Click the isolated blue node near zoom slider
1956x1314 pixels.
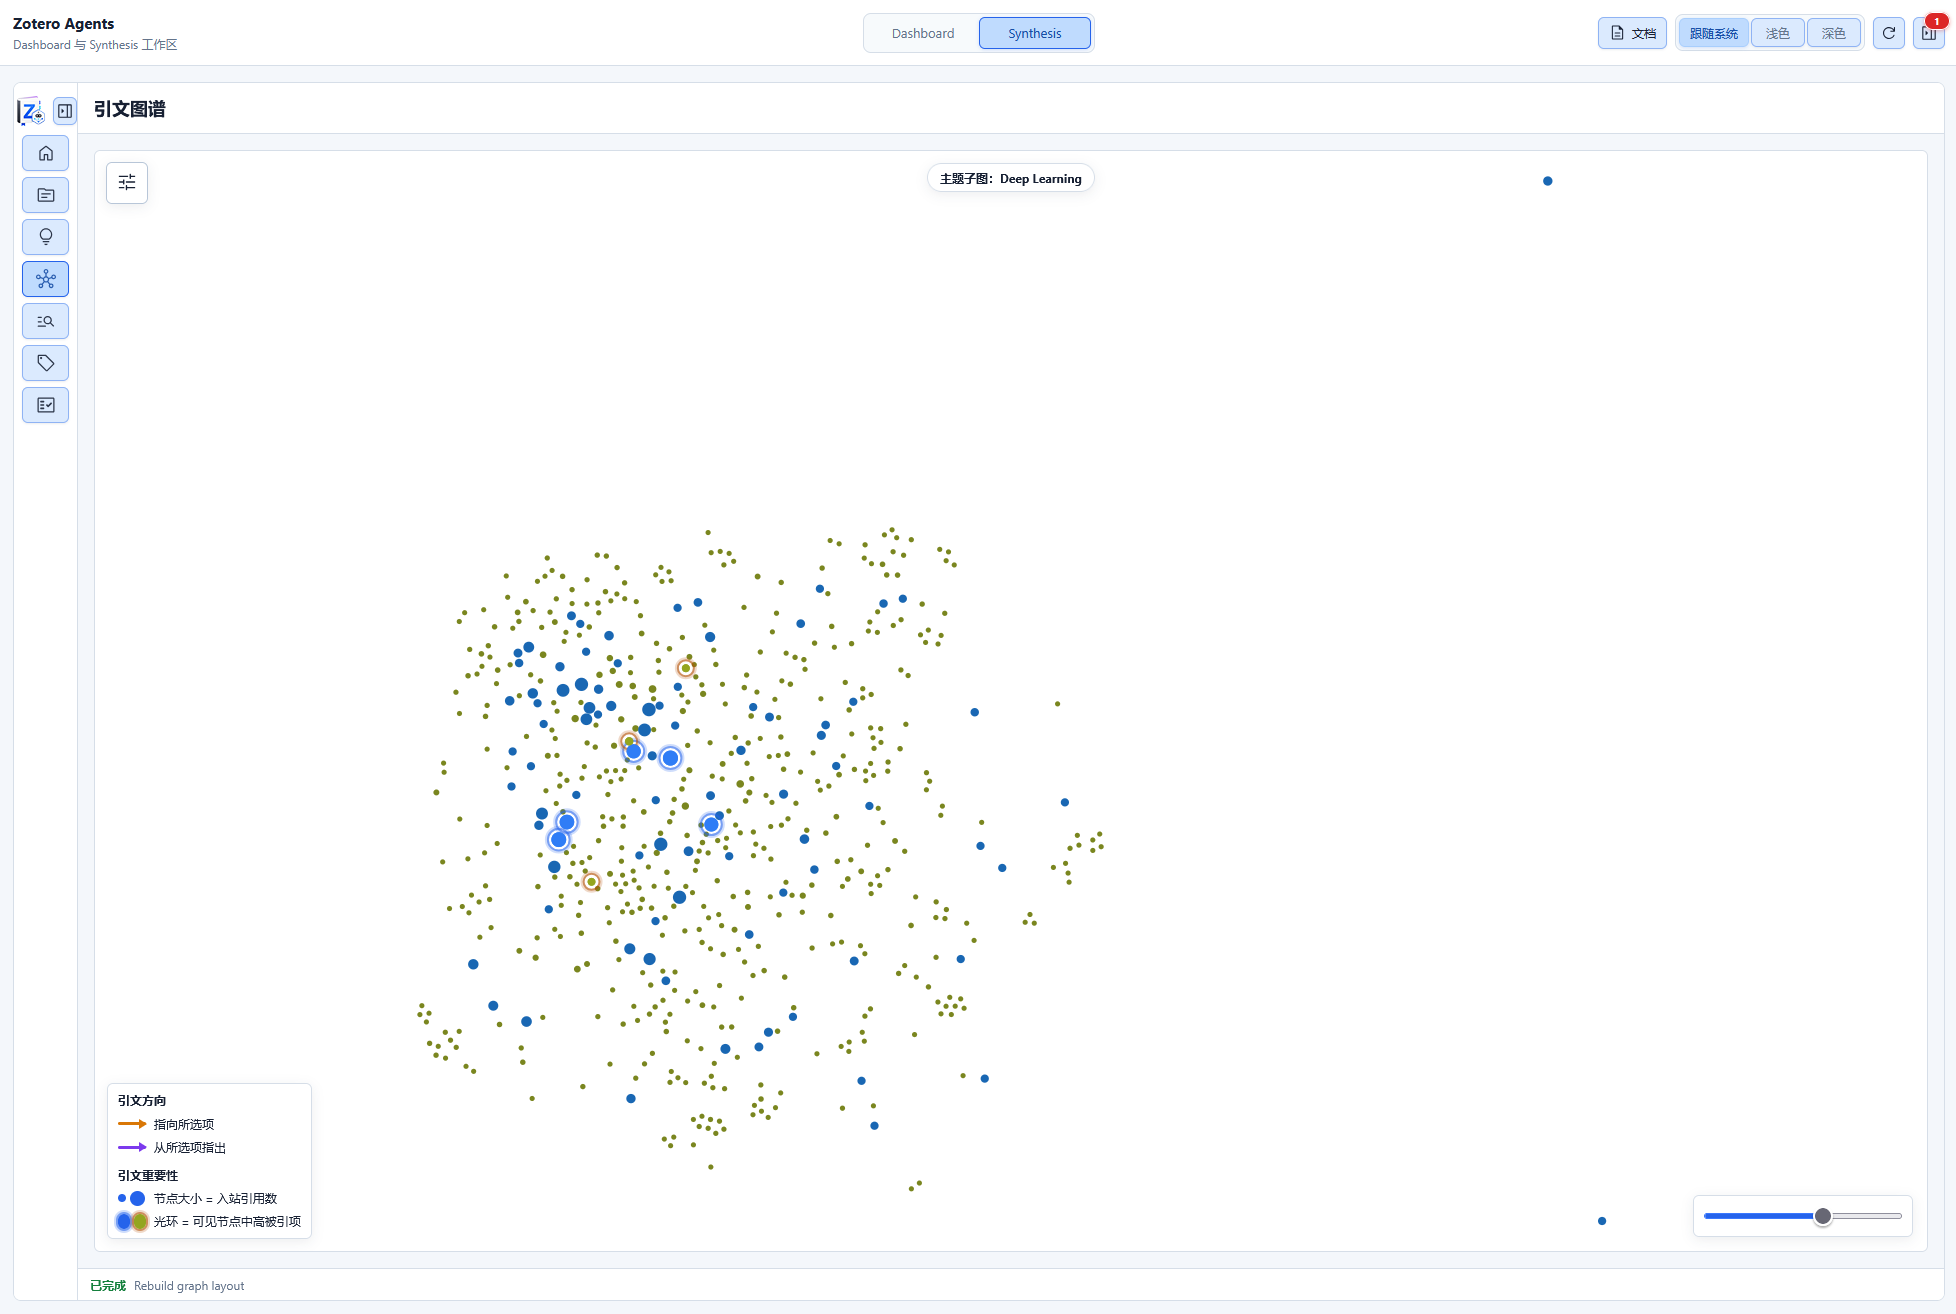coord(1602,1221)
